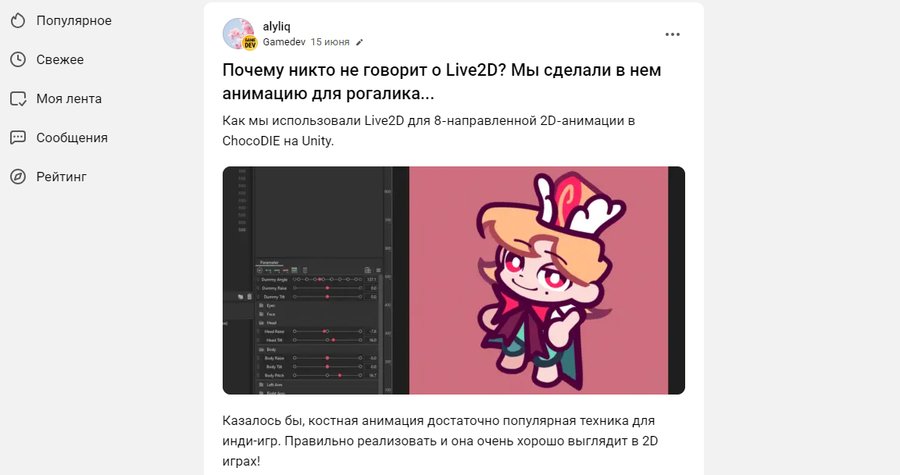
Task: Click the compass icon beside Рейтинг
Action: pyautogui.click(x=18, y=177)
